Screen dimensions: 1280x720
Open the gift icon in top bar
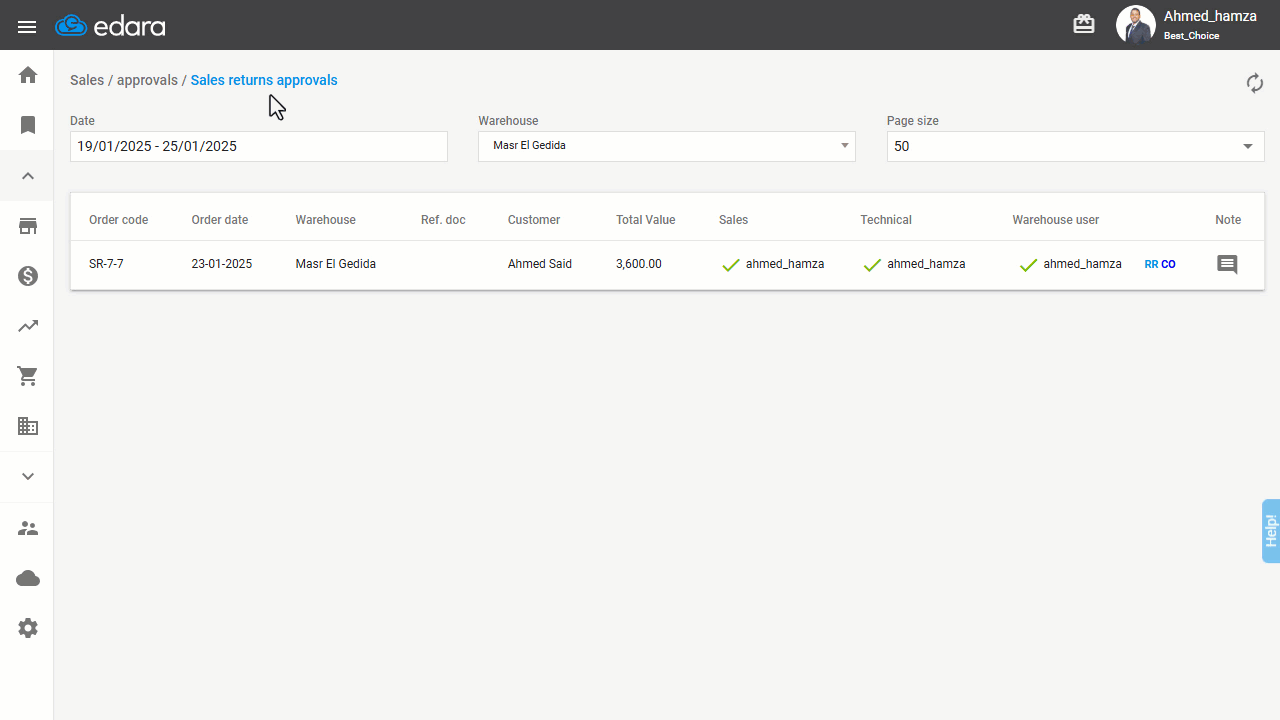point(1084,24)
